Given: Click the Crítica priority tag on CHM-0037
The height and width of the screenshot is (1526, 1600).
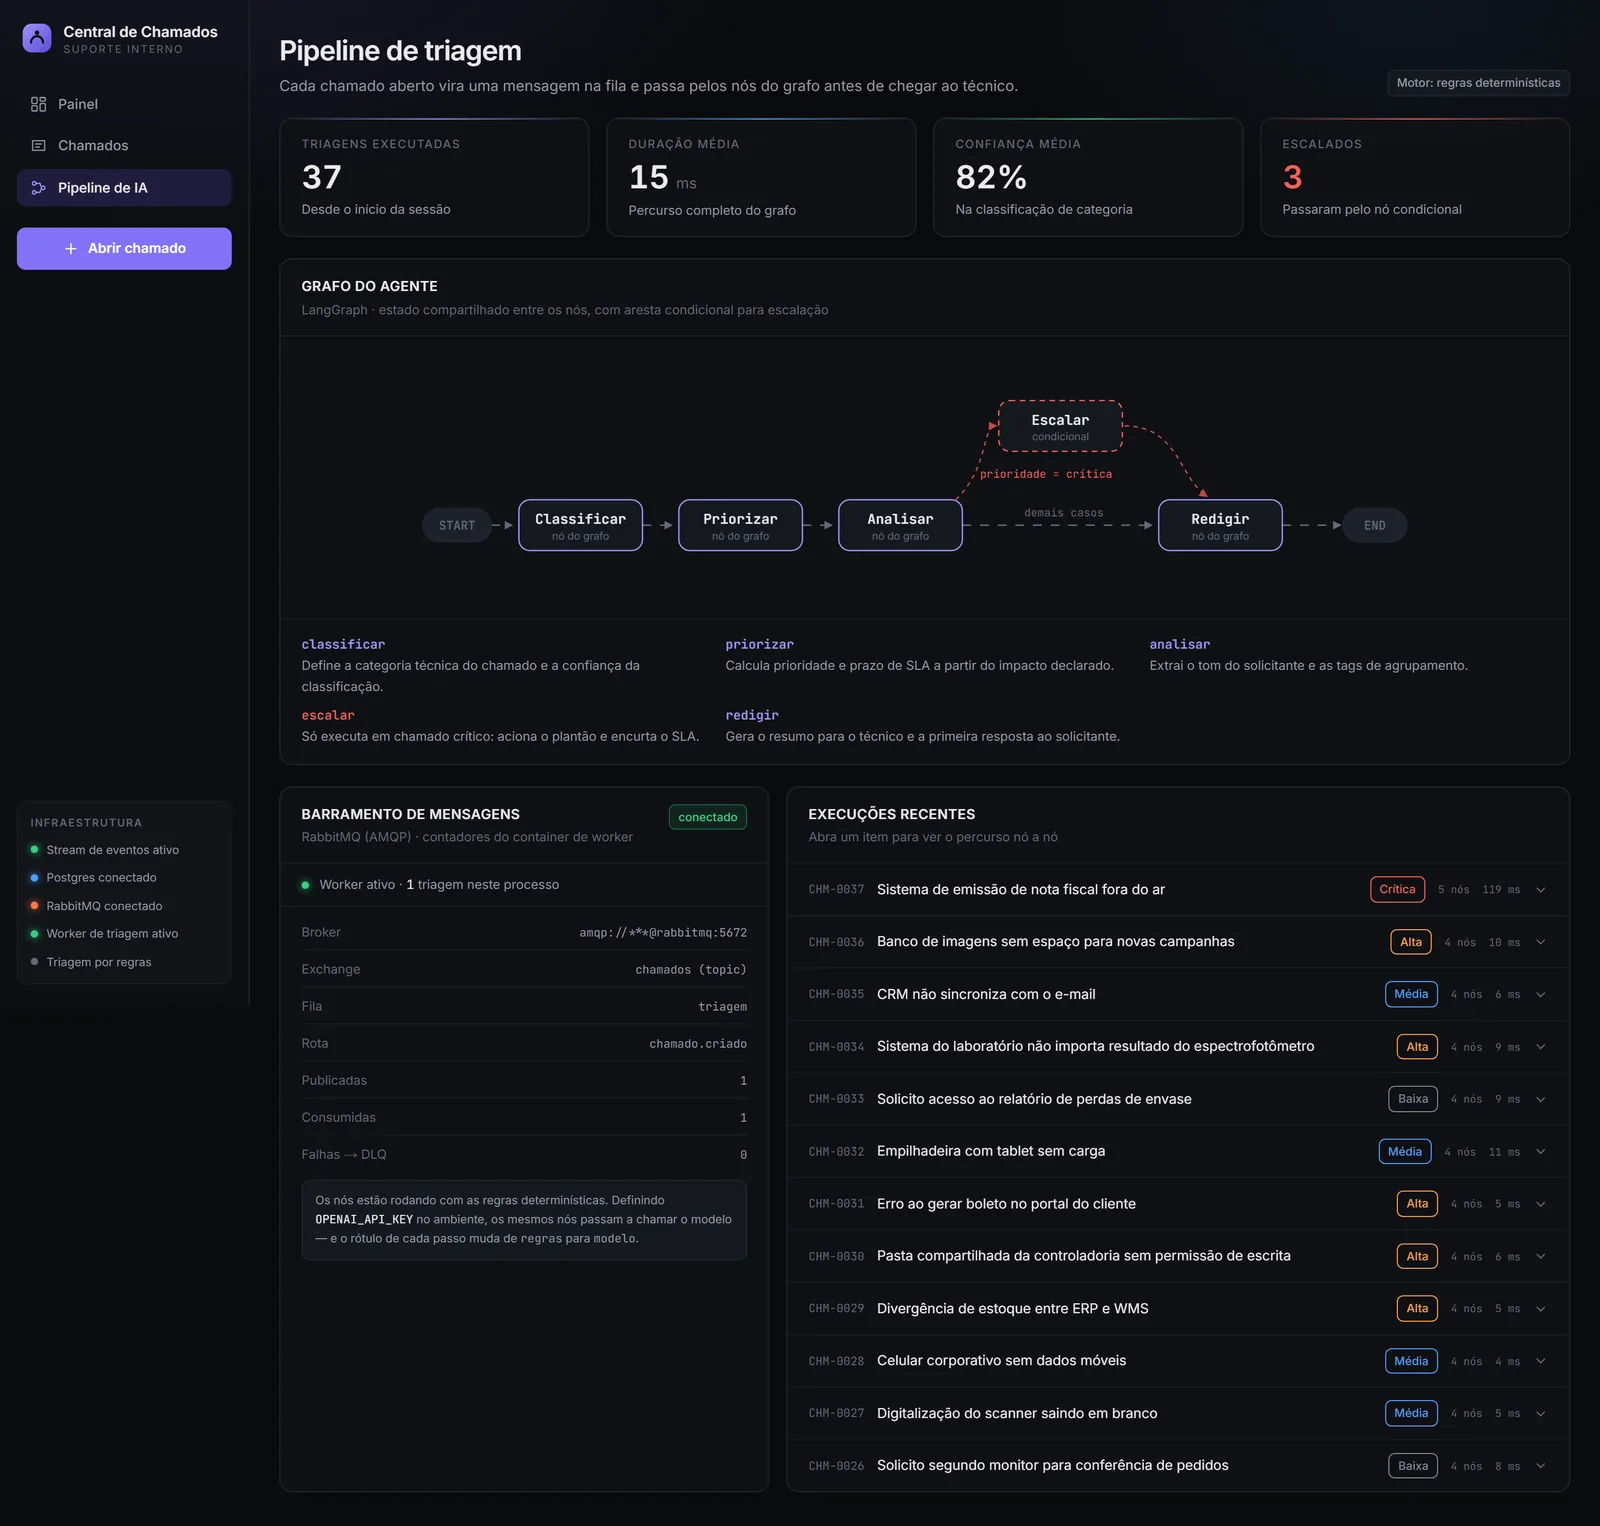Looking at the screenshot, I should 1397,889.
